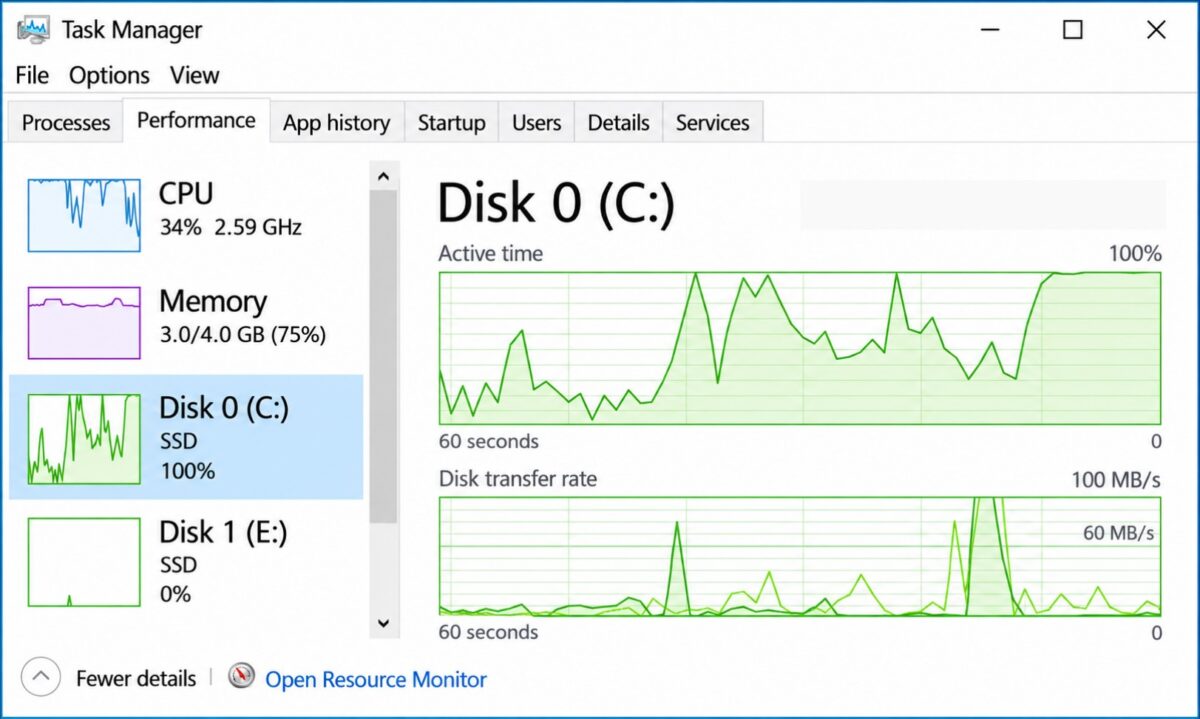Image resolution: width=1200 pixels, height=719 pixels.
Task: Collapse view with the Fewer details chevron
Action: tap(40, 678)
